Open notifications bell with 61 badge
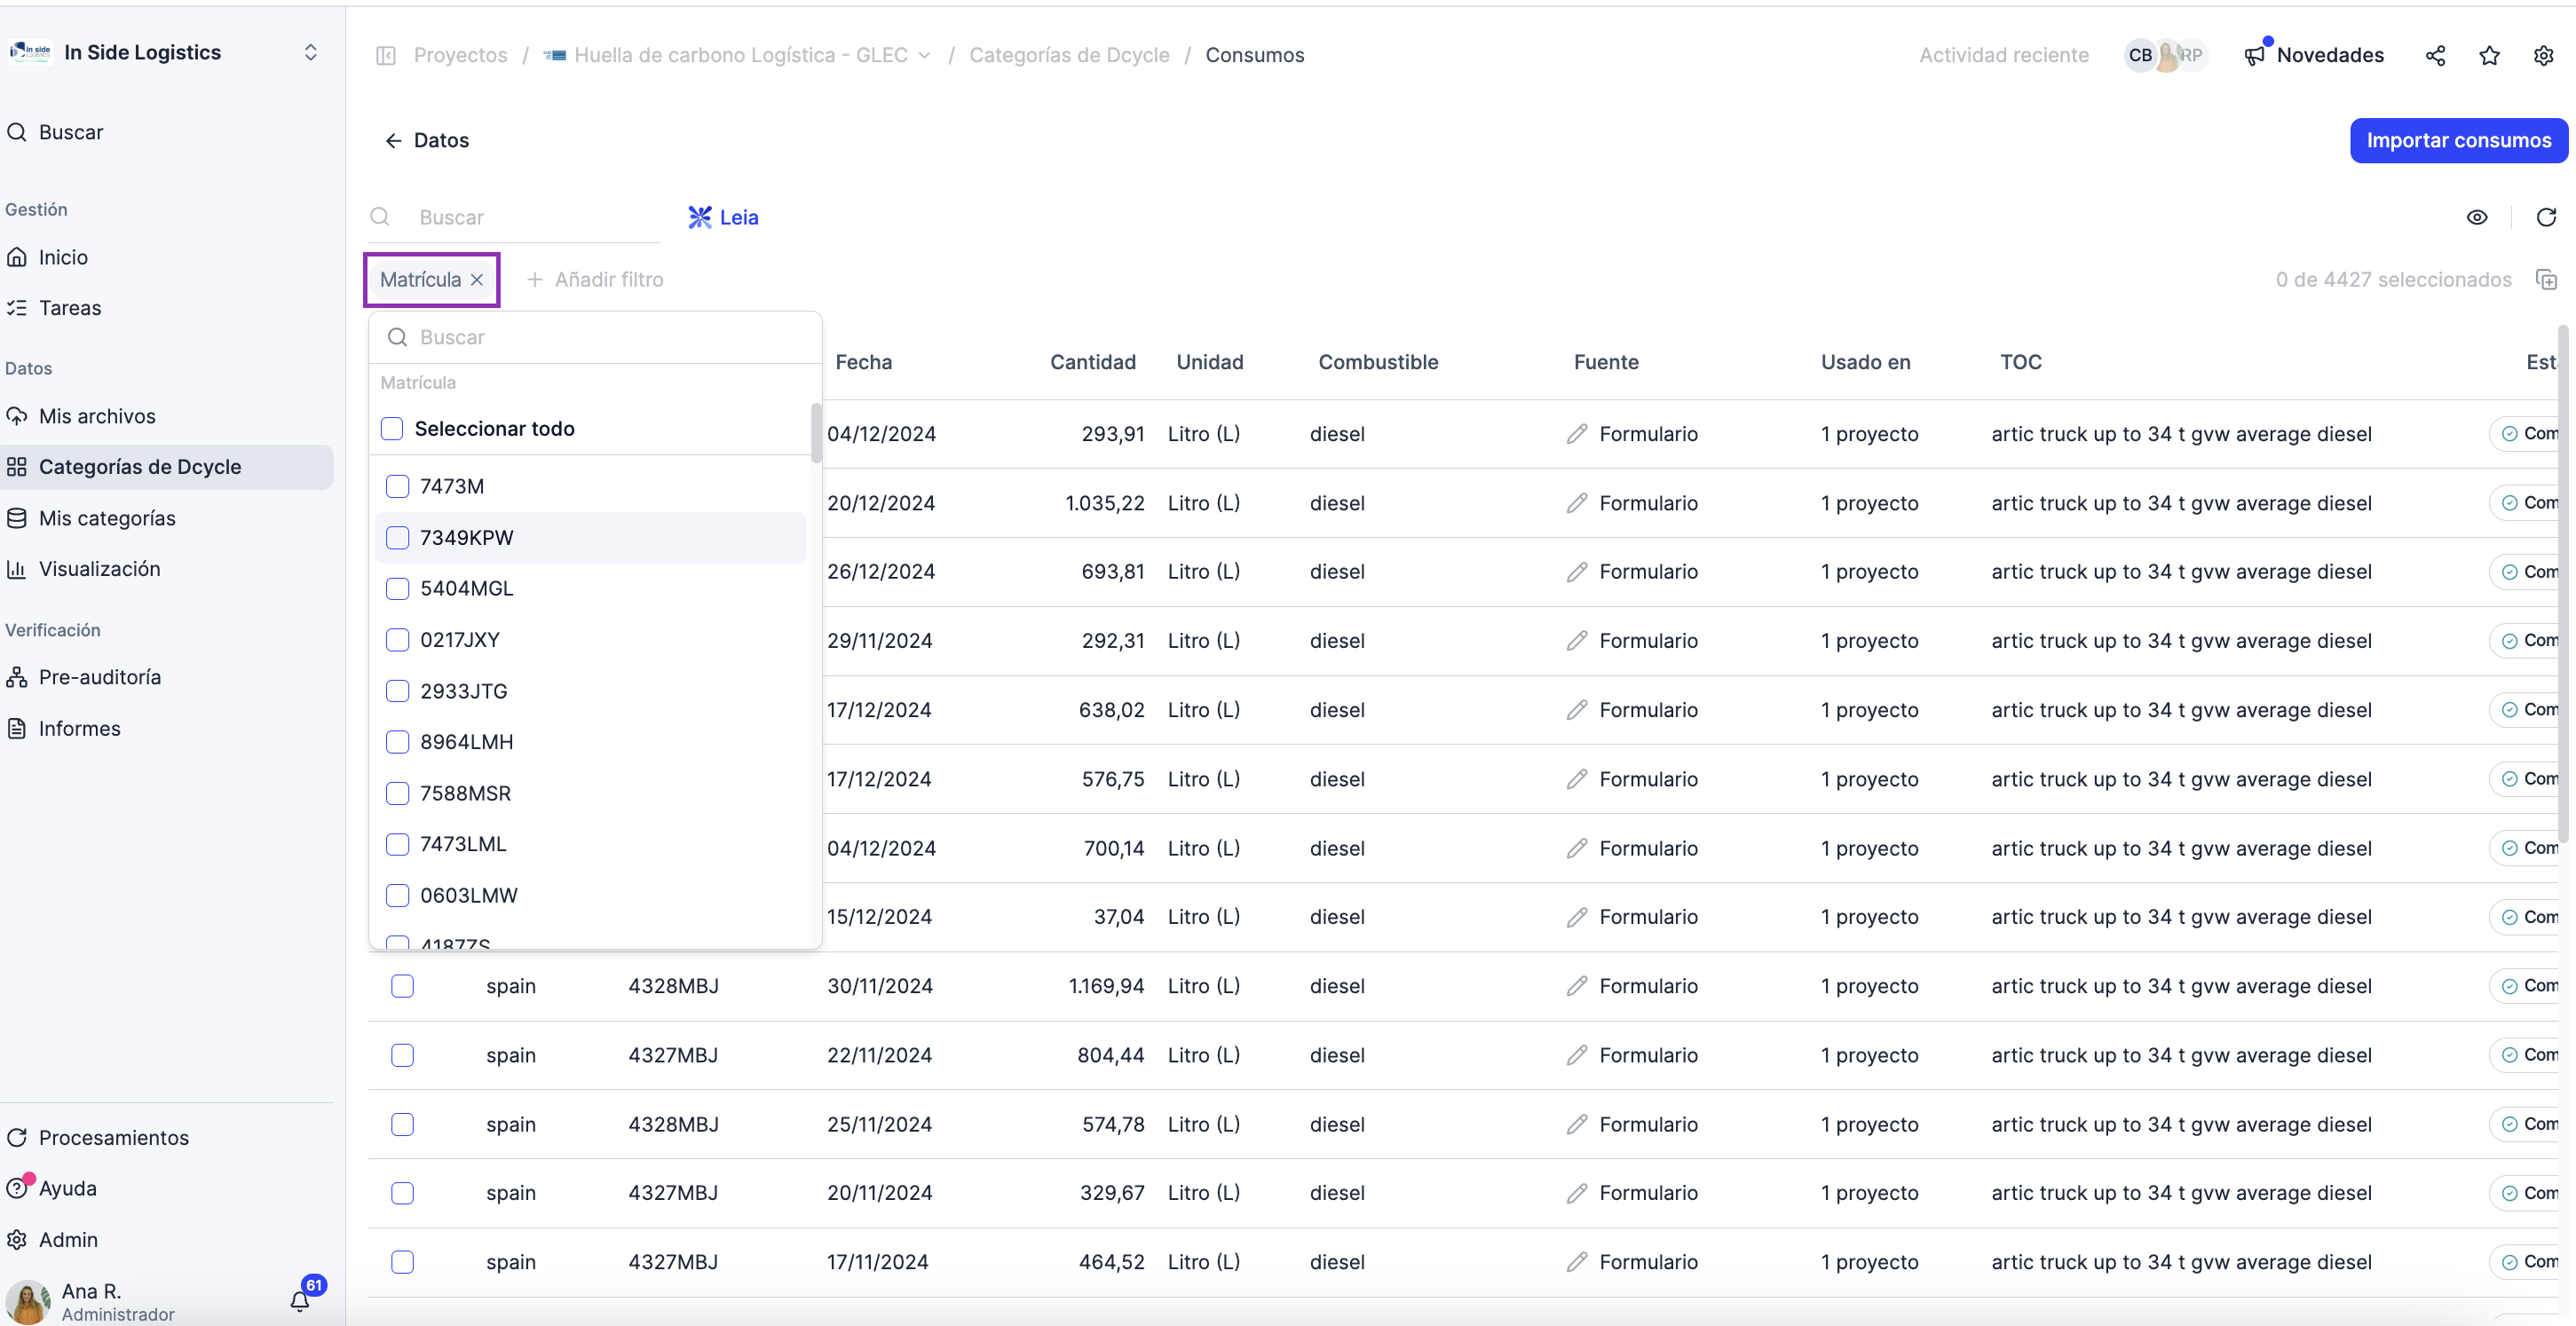This screenshot has width=2576, height=1326. point(300,1299)
